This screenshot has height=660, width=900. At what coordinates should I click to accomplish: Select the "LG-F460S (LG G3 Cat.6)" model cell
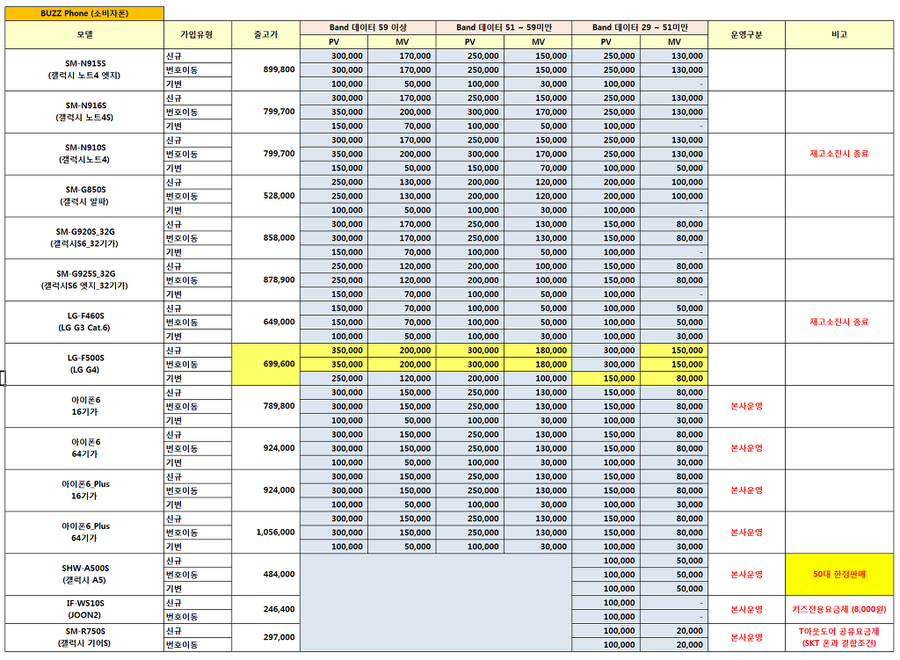[x=84, y=322]
